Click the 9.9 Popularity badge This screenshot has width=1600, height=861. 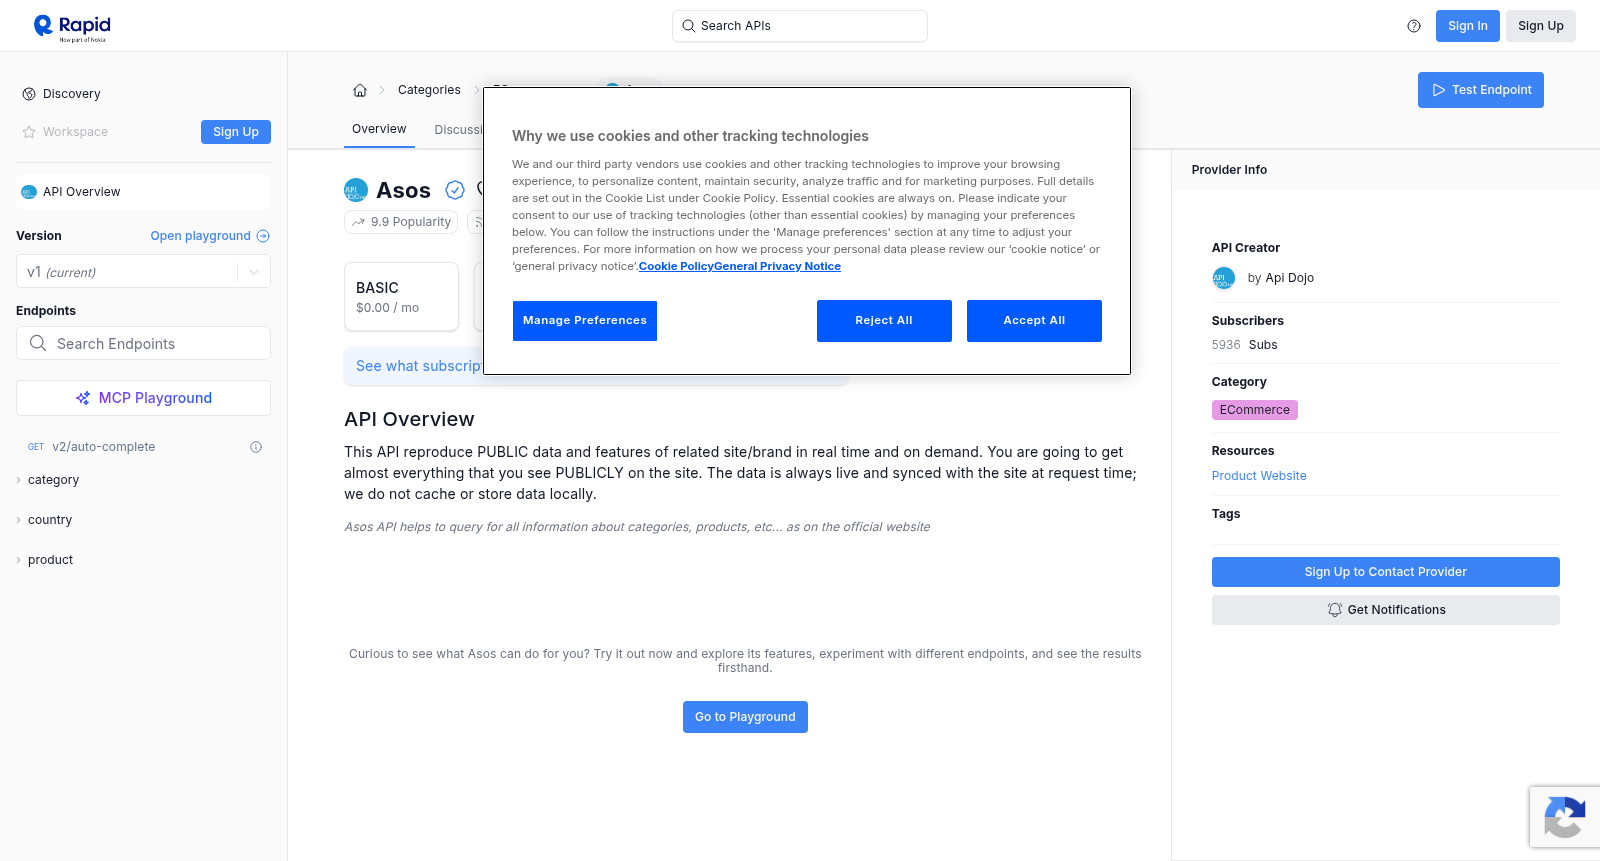[401, 222]
